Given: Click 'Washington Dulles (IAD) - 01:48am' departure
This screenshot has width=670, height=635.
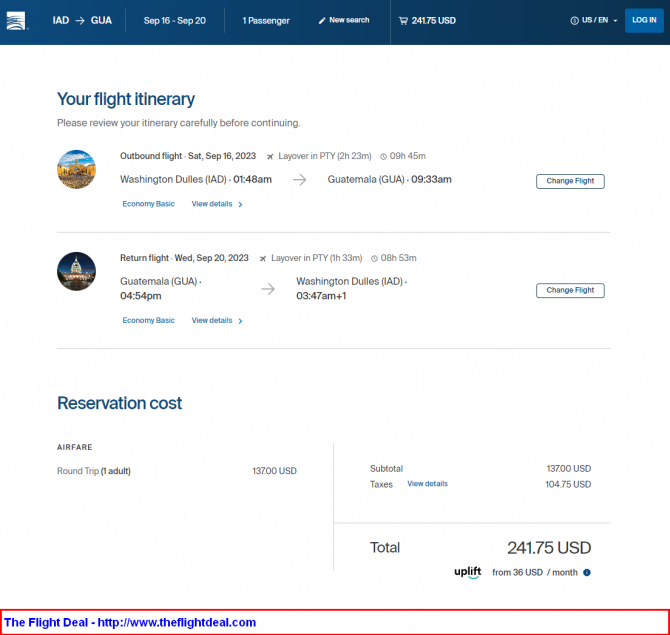Looking at the screenshot, I should point(196,179).
